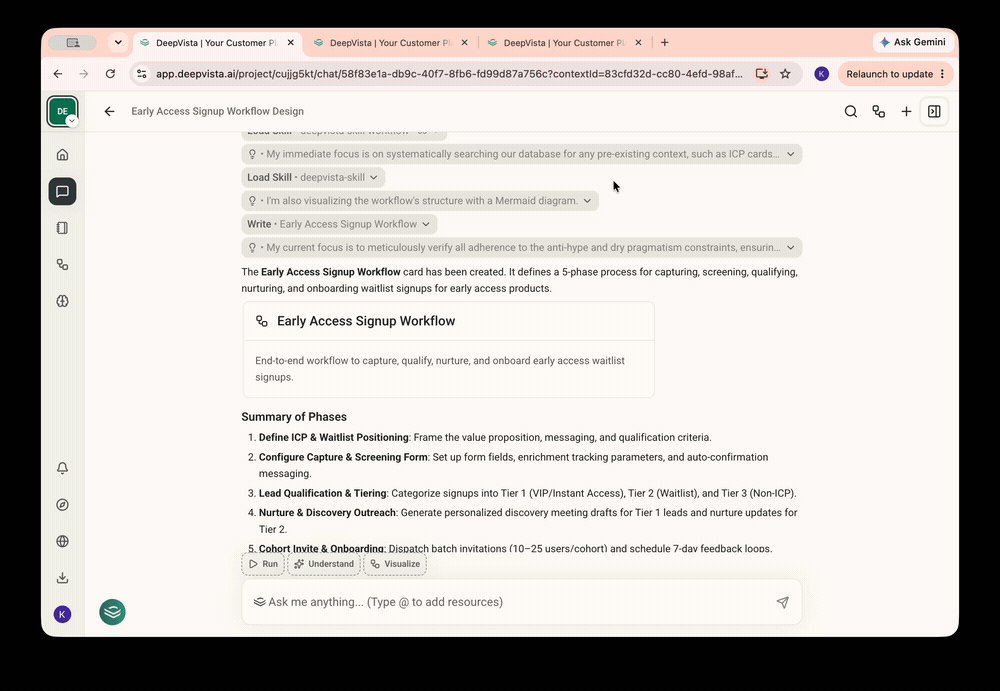Select the first DeepVista browser tab

217,43
